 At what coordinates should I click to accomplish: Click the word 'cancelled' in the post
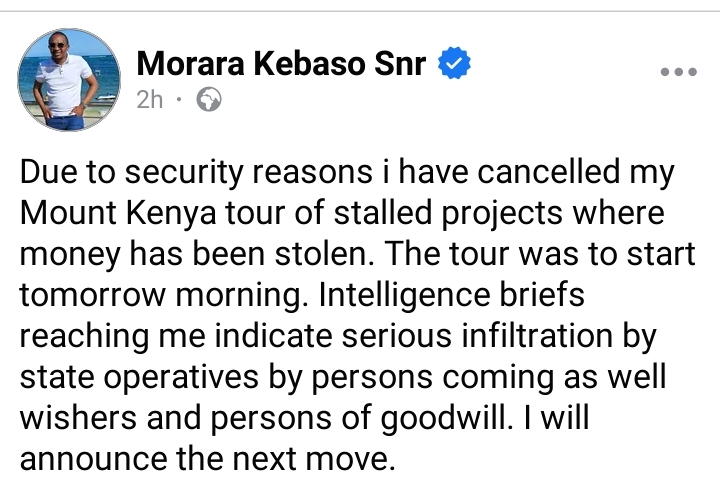coord(549,171)
